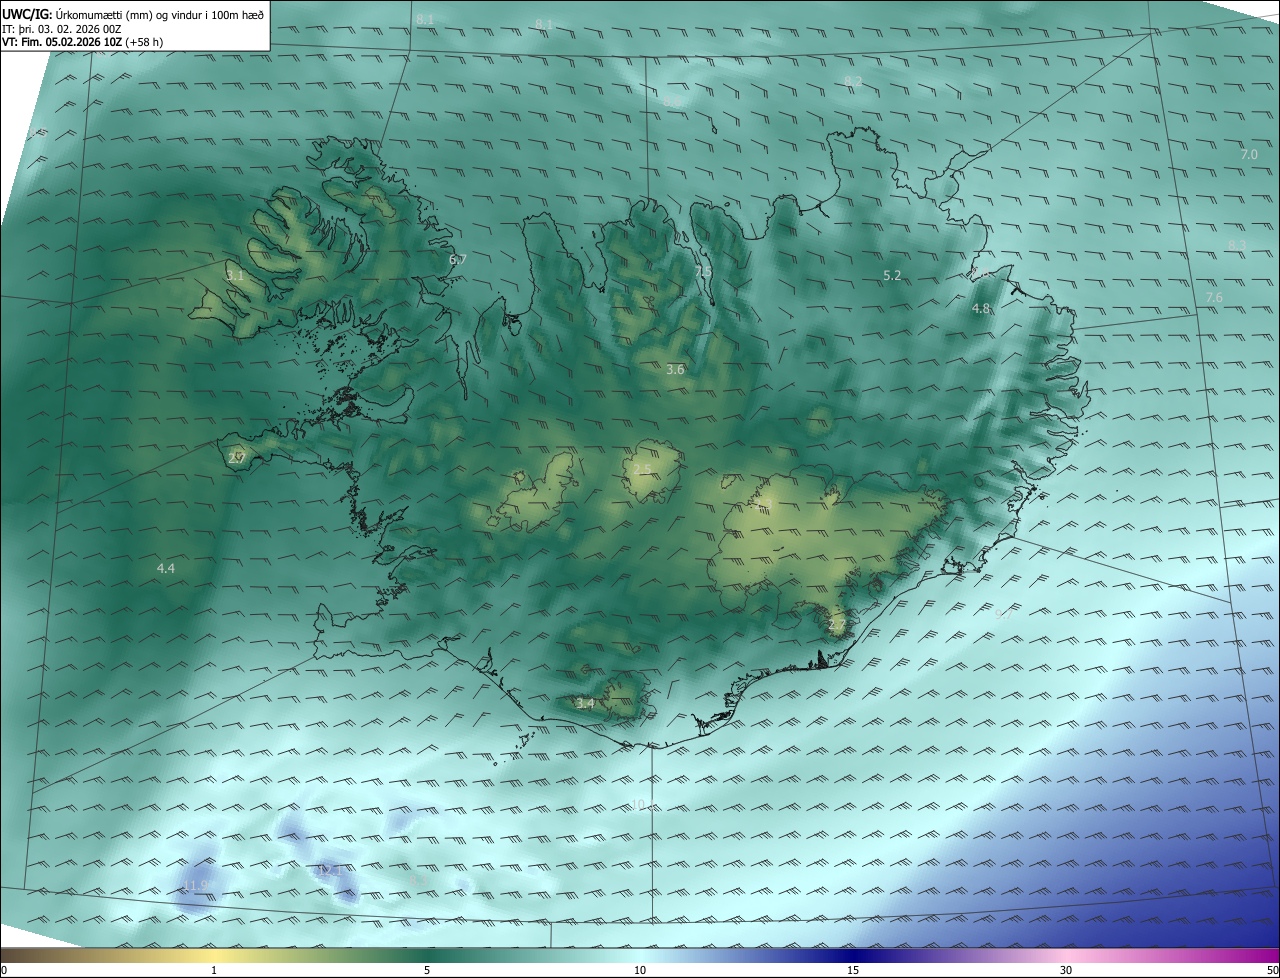Select the 3.1 label on the Westfjords
Viewport: 1280px width, 978px height.
[235, 275]
